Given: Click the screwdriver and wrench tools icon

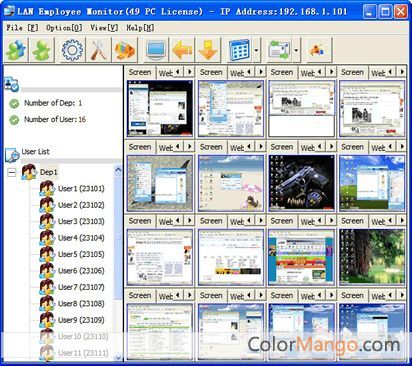Looking at the screenshot, I should pyautogui.click(x=99, y=50).
